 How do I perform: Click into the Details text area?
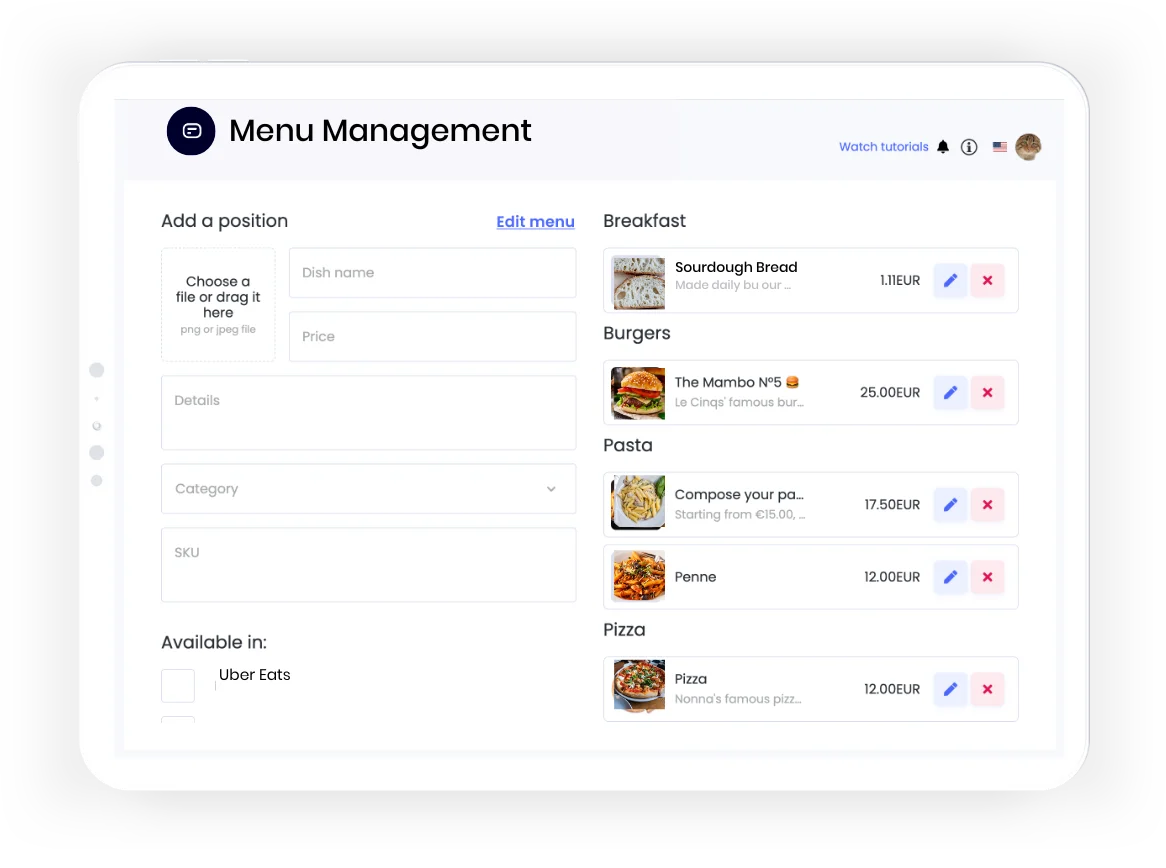369,413
